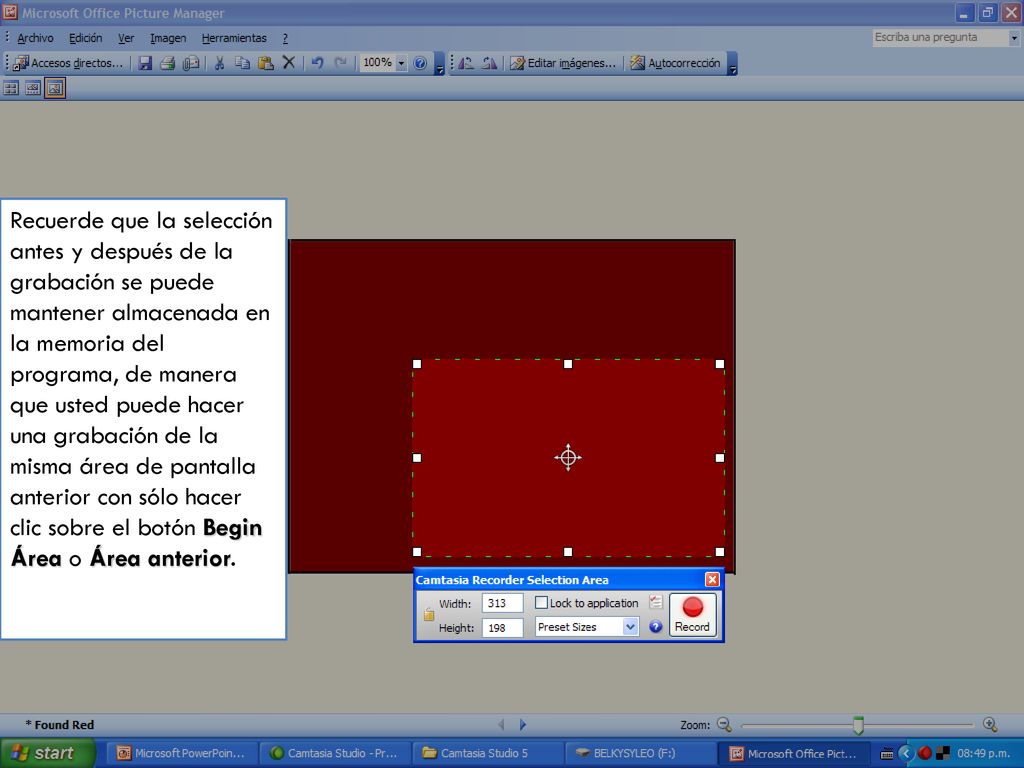Open the Archivo menu
Screen dimensions: 1024x768
click(35, 38)
